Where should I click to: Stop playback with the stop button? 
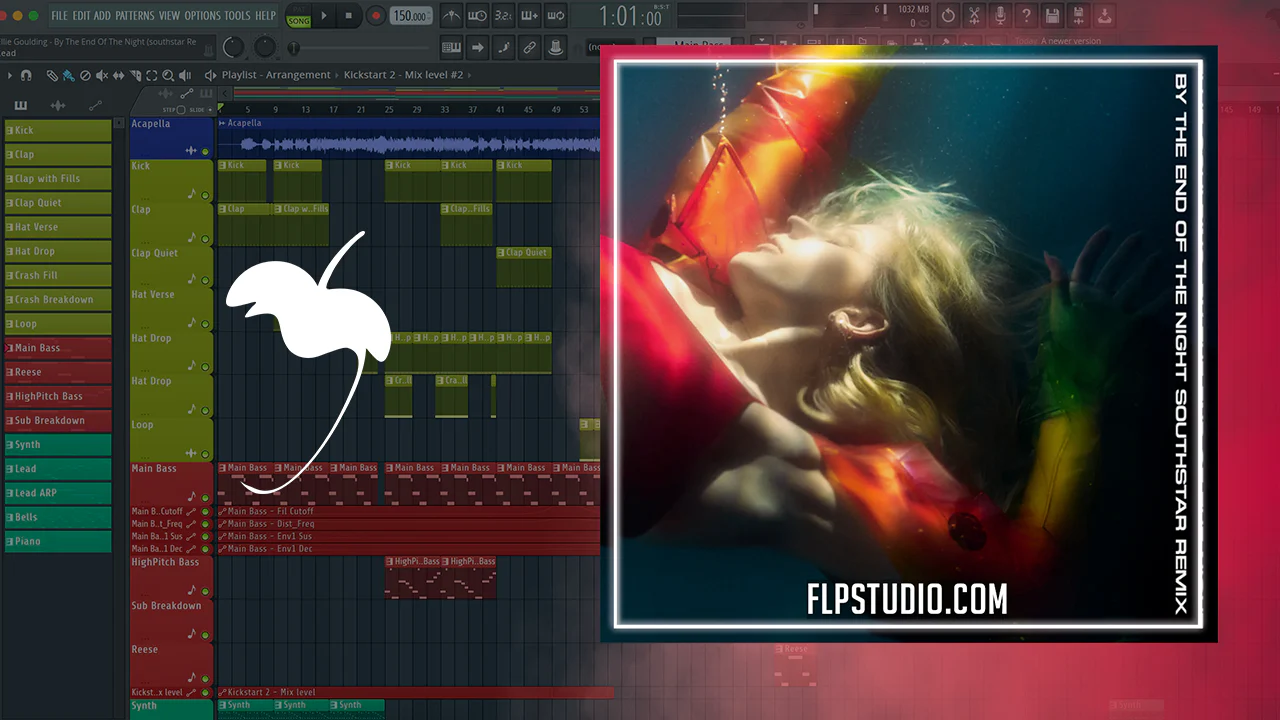pos(348,16)
